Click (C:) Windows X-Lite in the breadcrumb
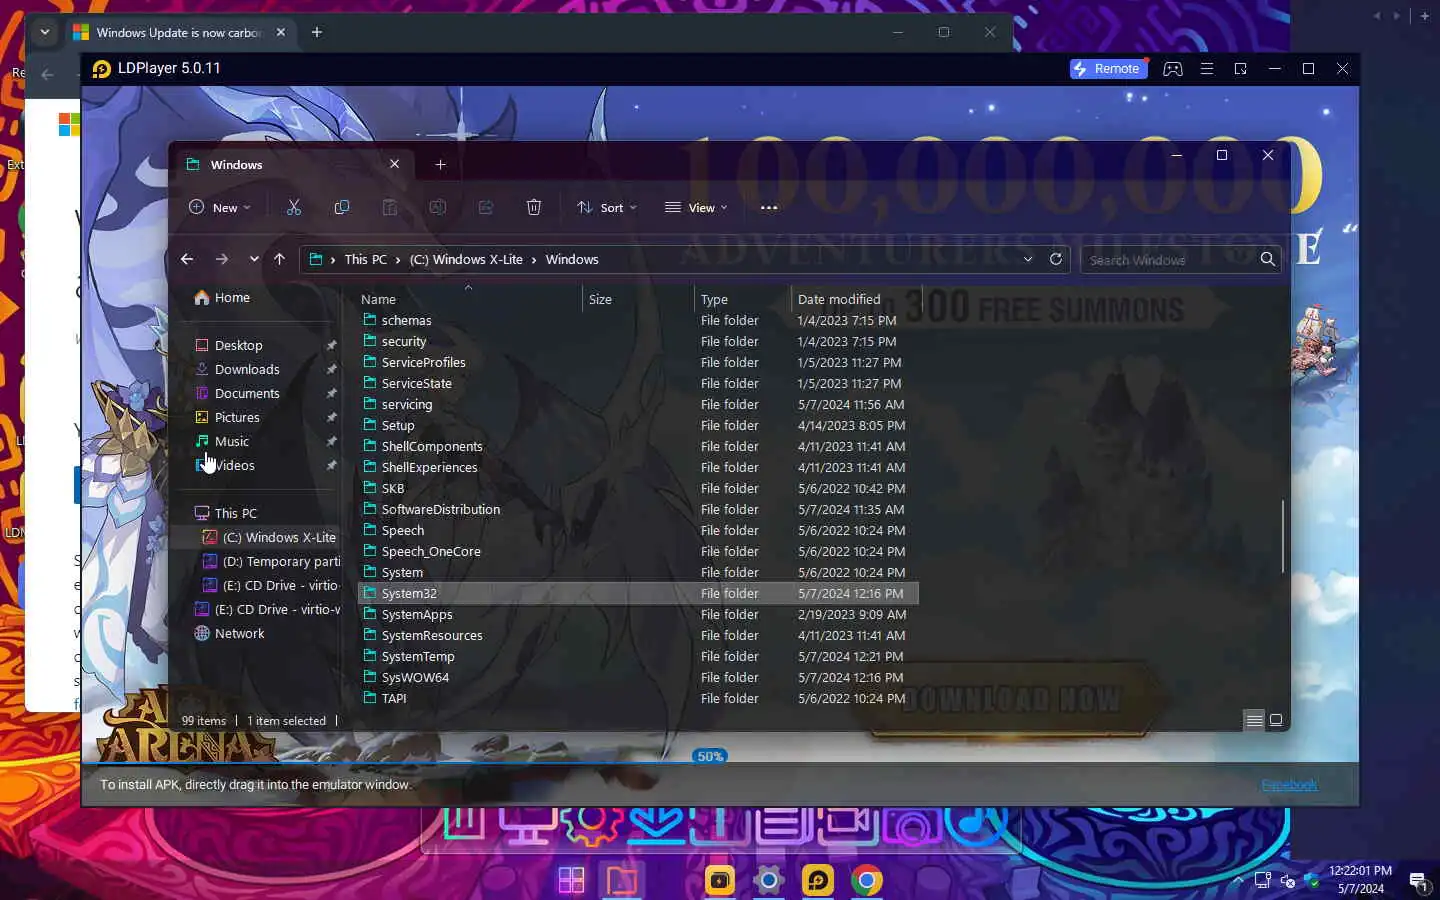 click(466, 259)
